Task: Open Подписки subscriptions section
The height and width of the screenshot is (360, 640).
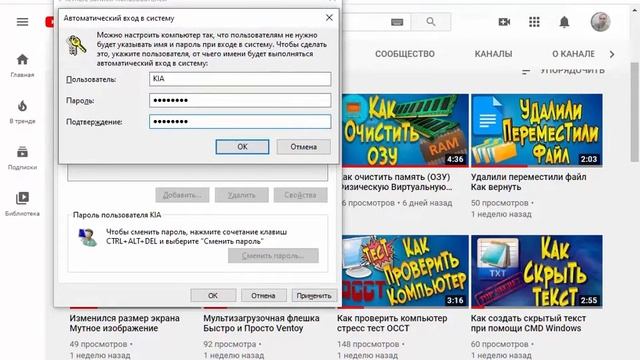Action: 22,152
